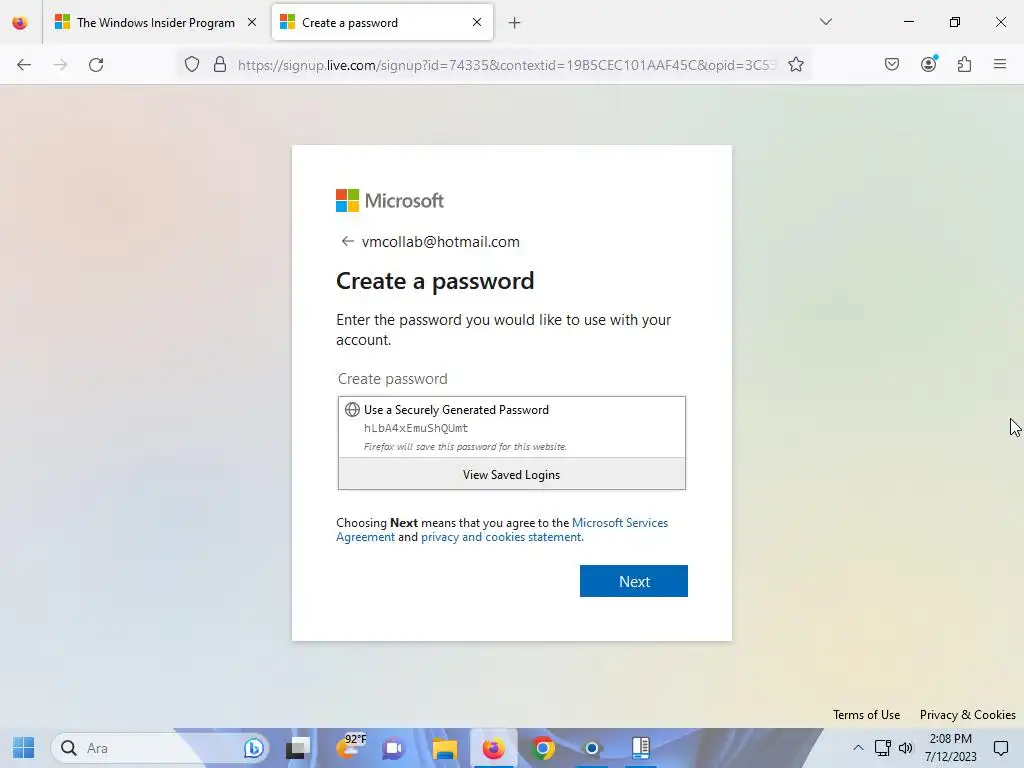Click the Next button
Viewport: 1024px width, 768px height.
click(x=633, y=581)
